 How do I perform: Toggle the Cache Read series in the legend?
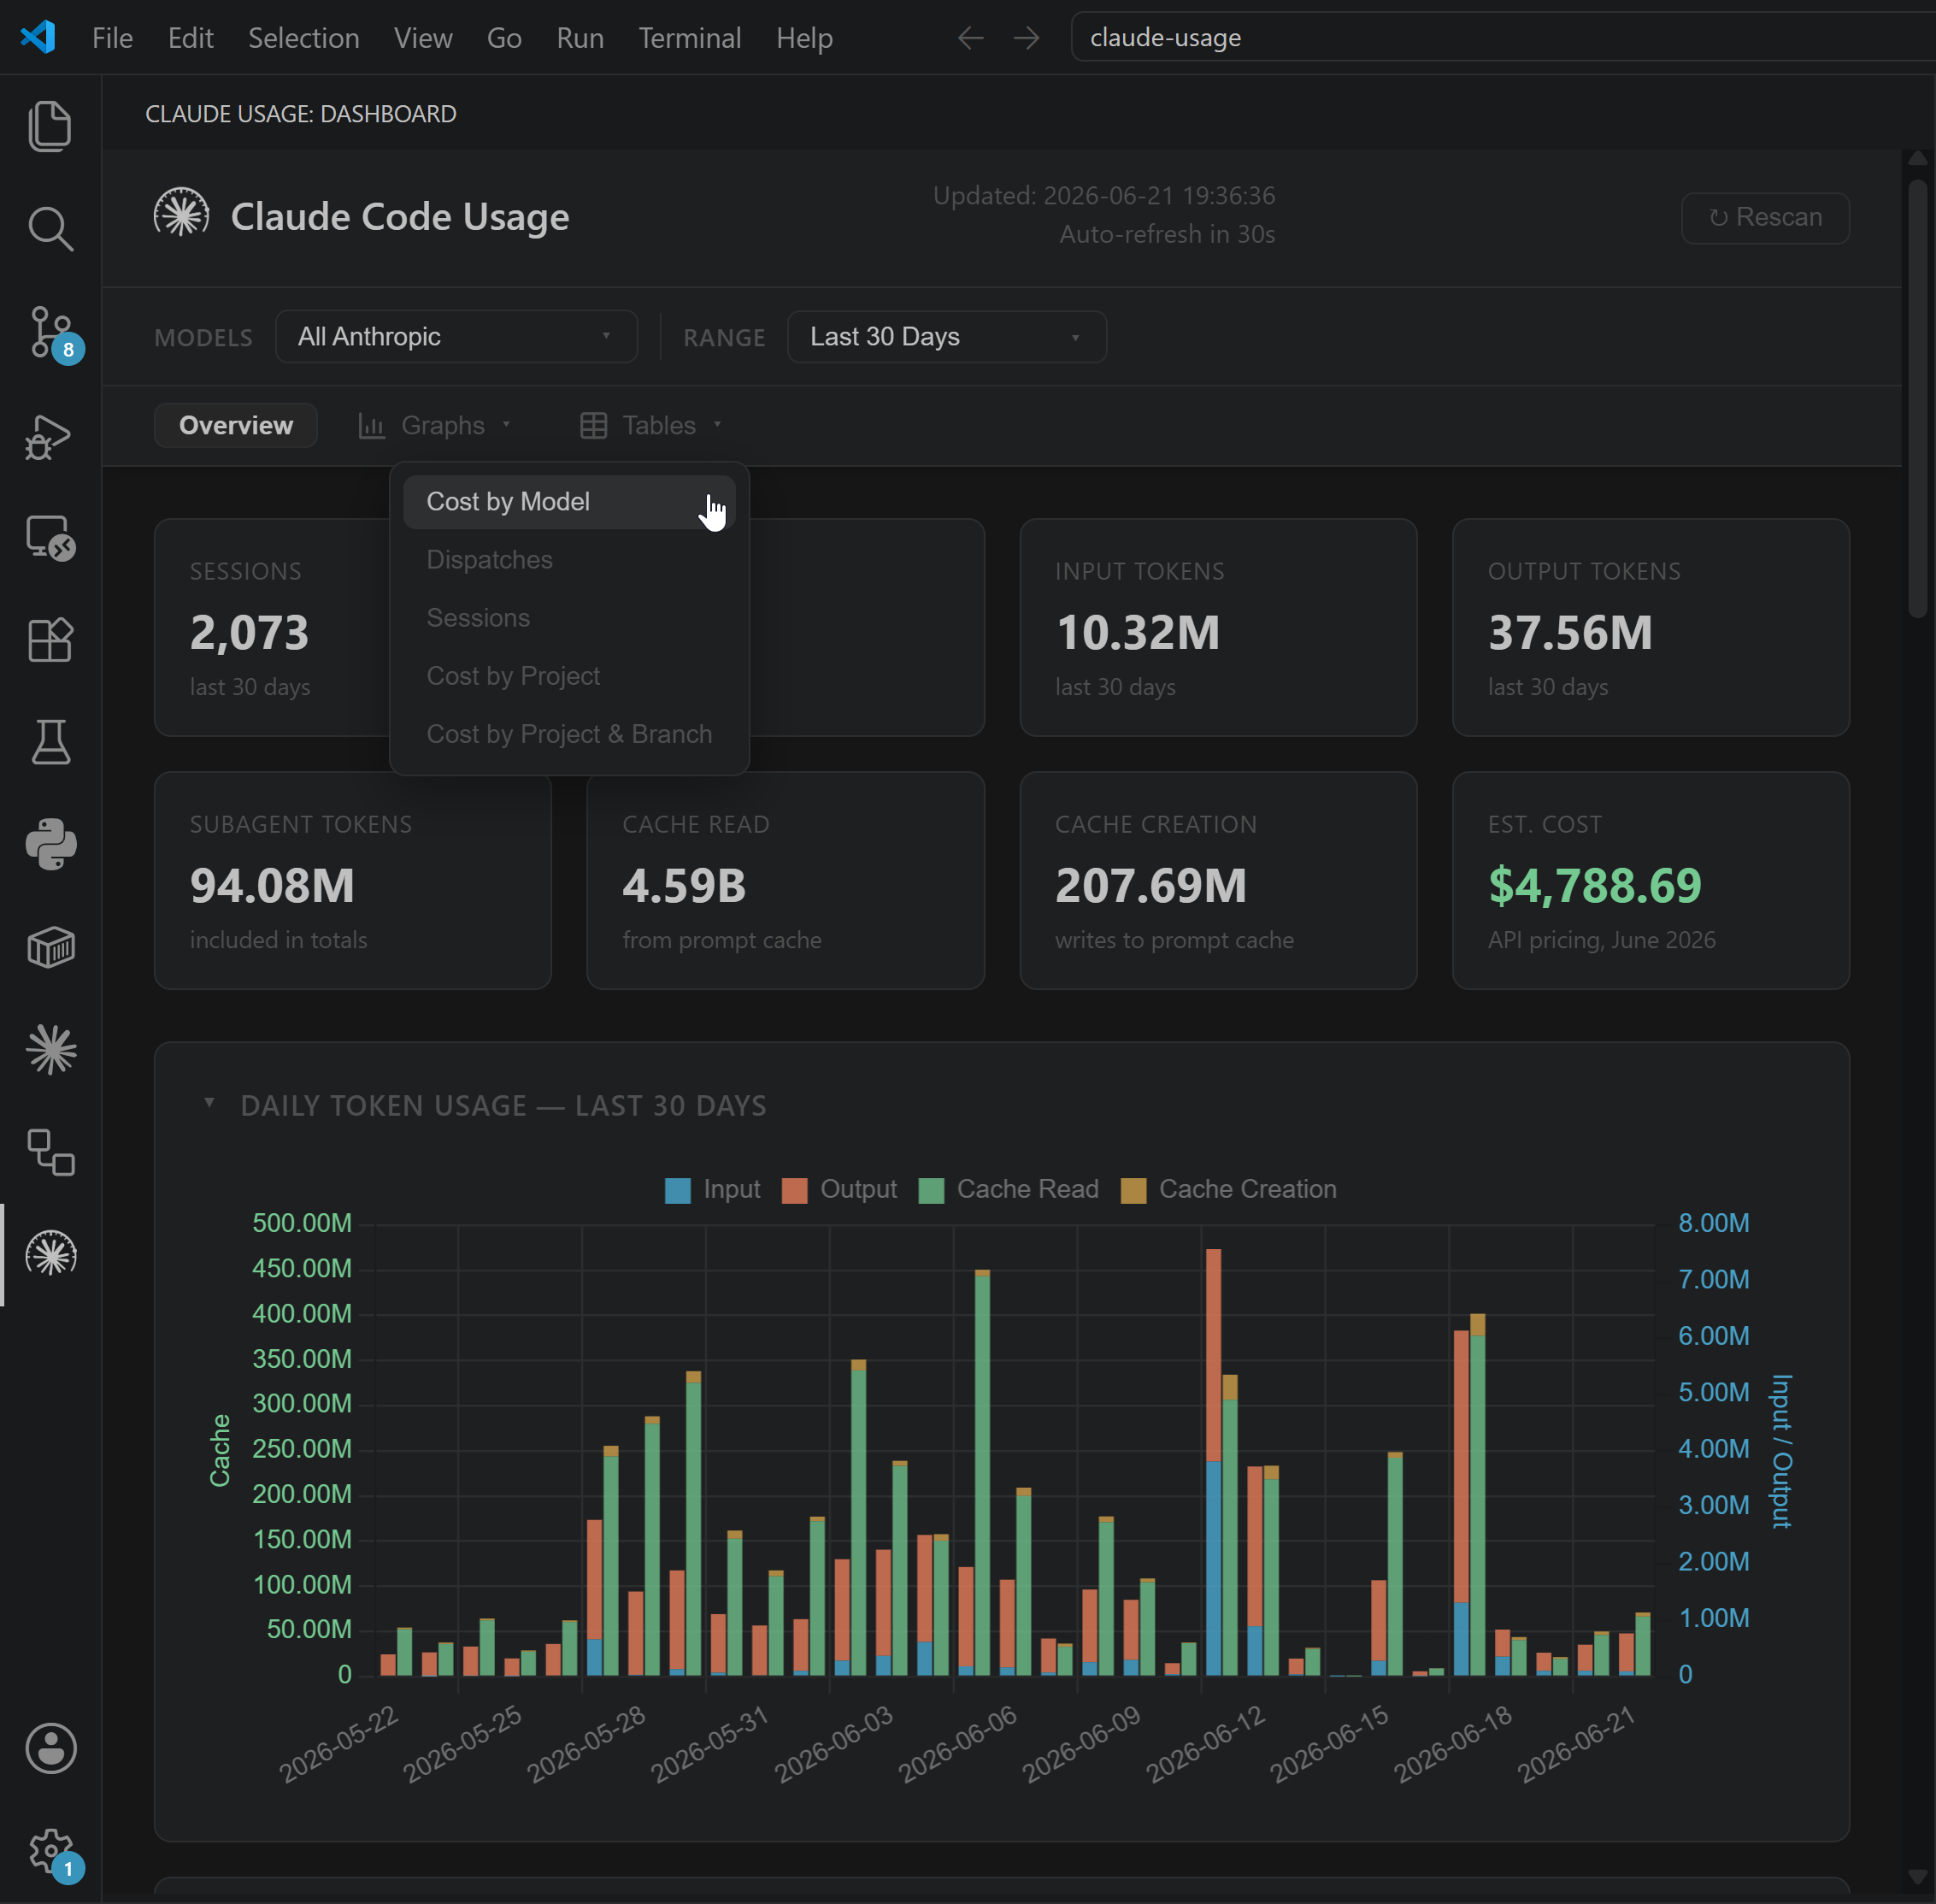(1008, 1190)
